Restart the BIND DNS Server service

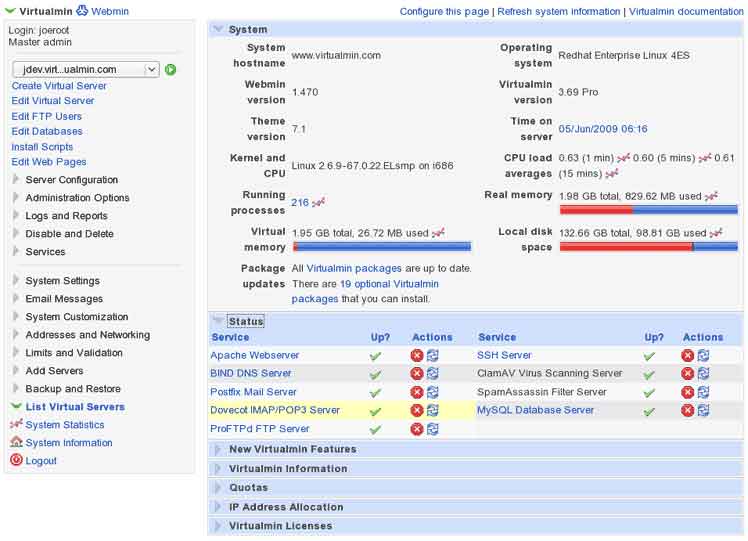(433, 374)
